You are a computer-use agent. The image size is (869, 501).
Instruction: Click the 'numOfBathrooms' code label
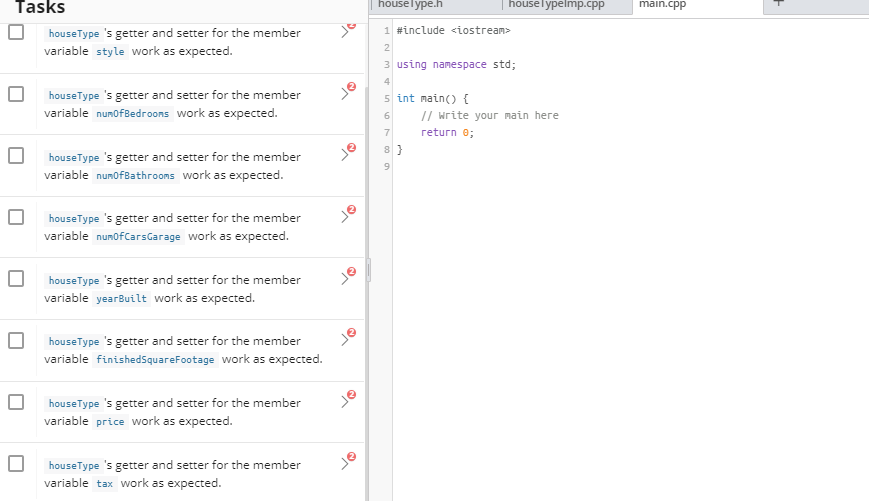(135, 176)
